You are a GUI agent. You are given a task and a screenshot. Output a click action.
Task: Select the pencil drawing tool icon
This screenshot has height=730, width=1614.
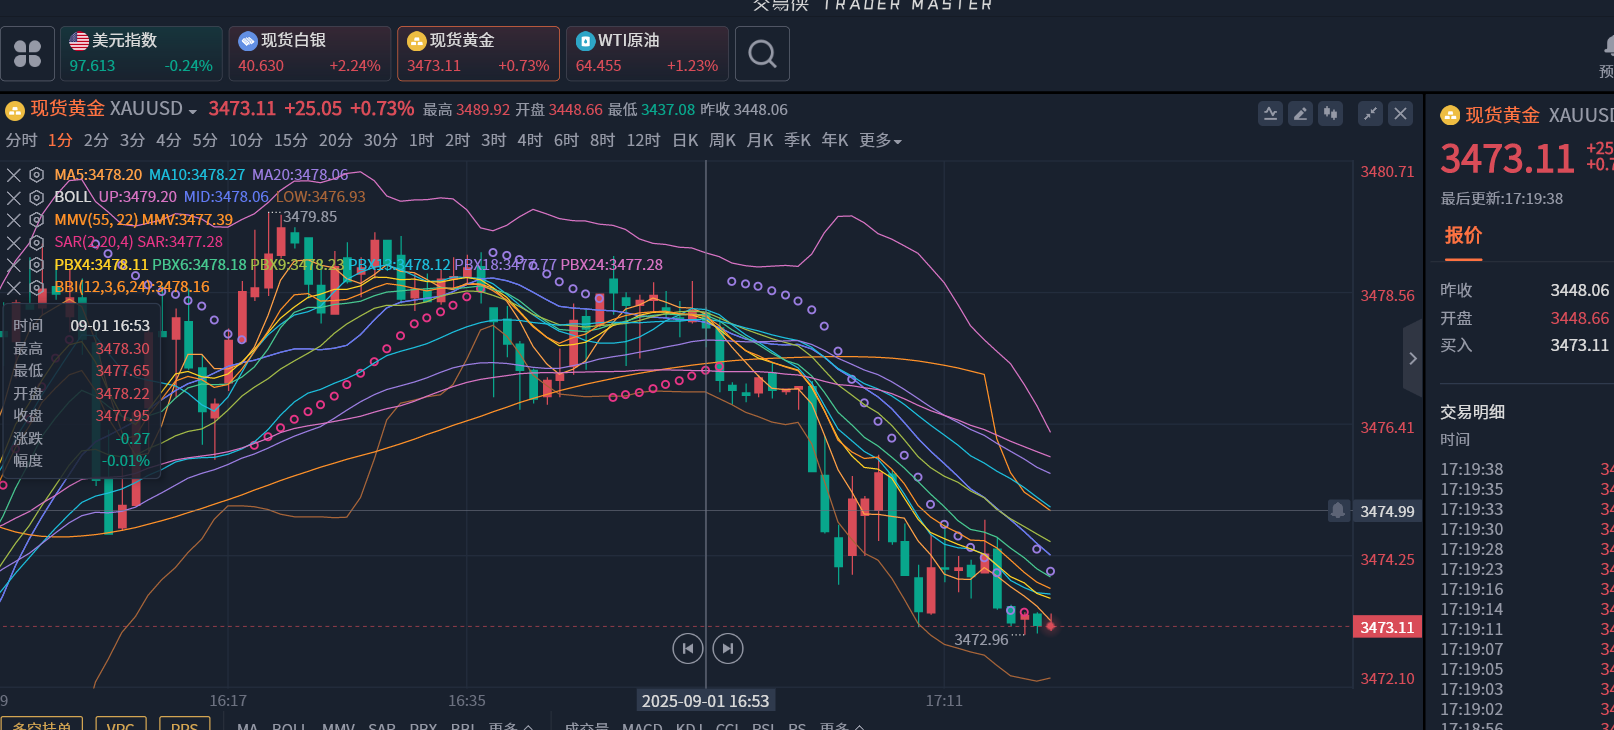click(x=1300, y=114)
